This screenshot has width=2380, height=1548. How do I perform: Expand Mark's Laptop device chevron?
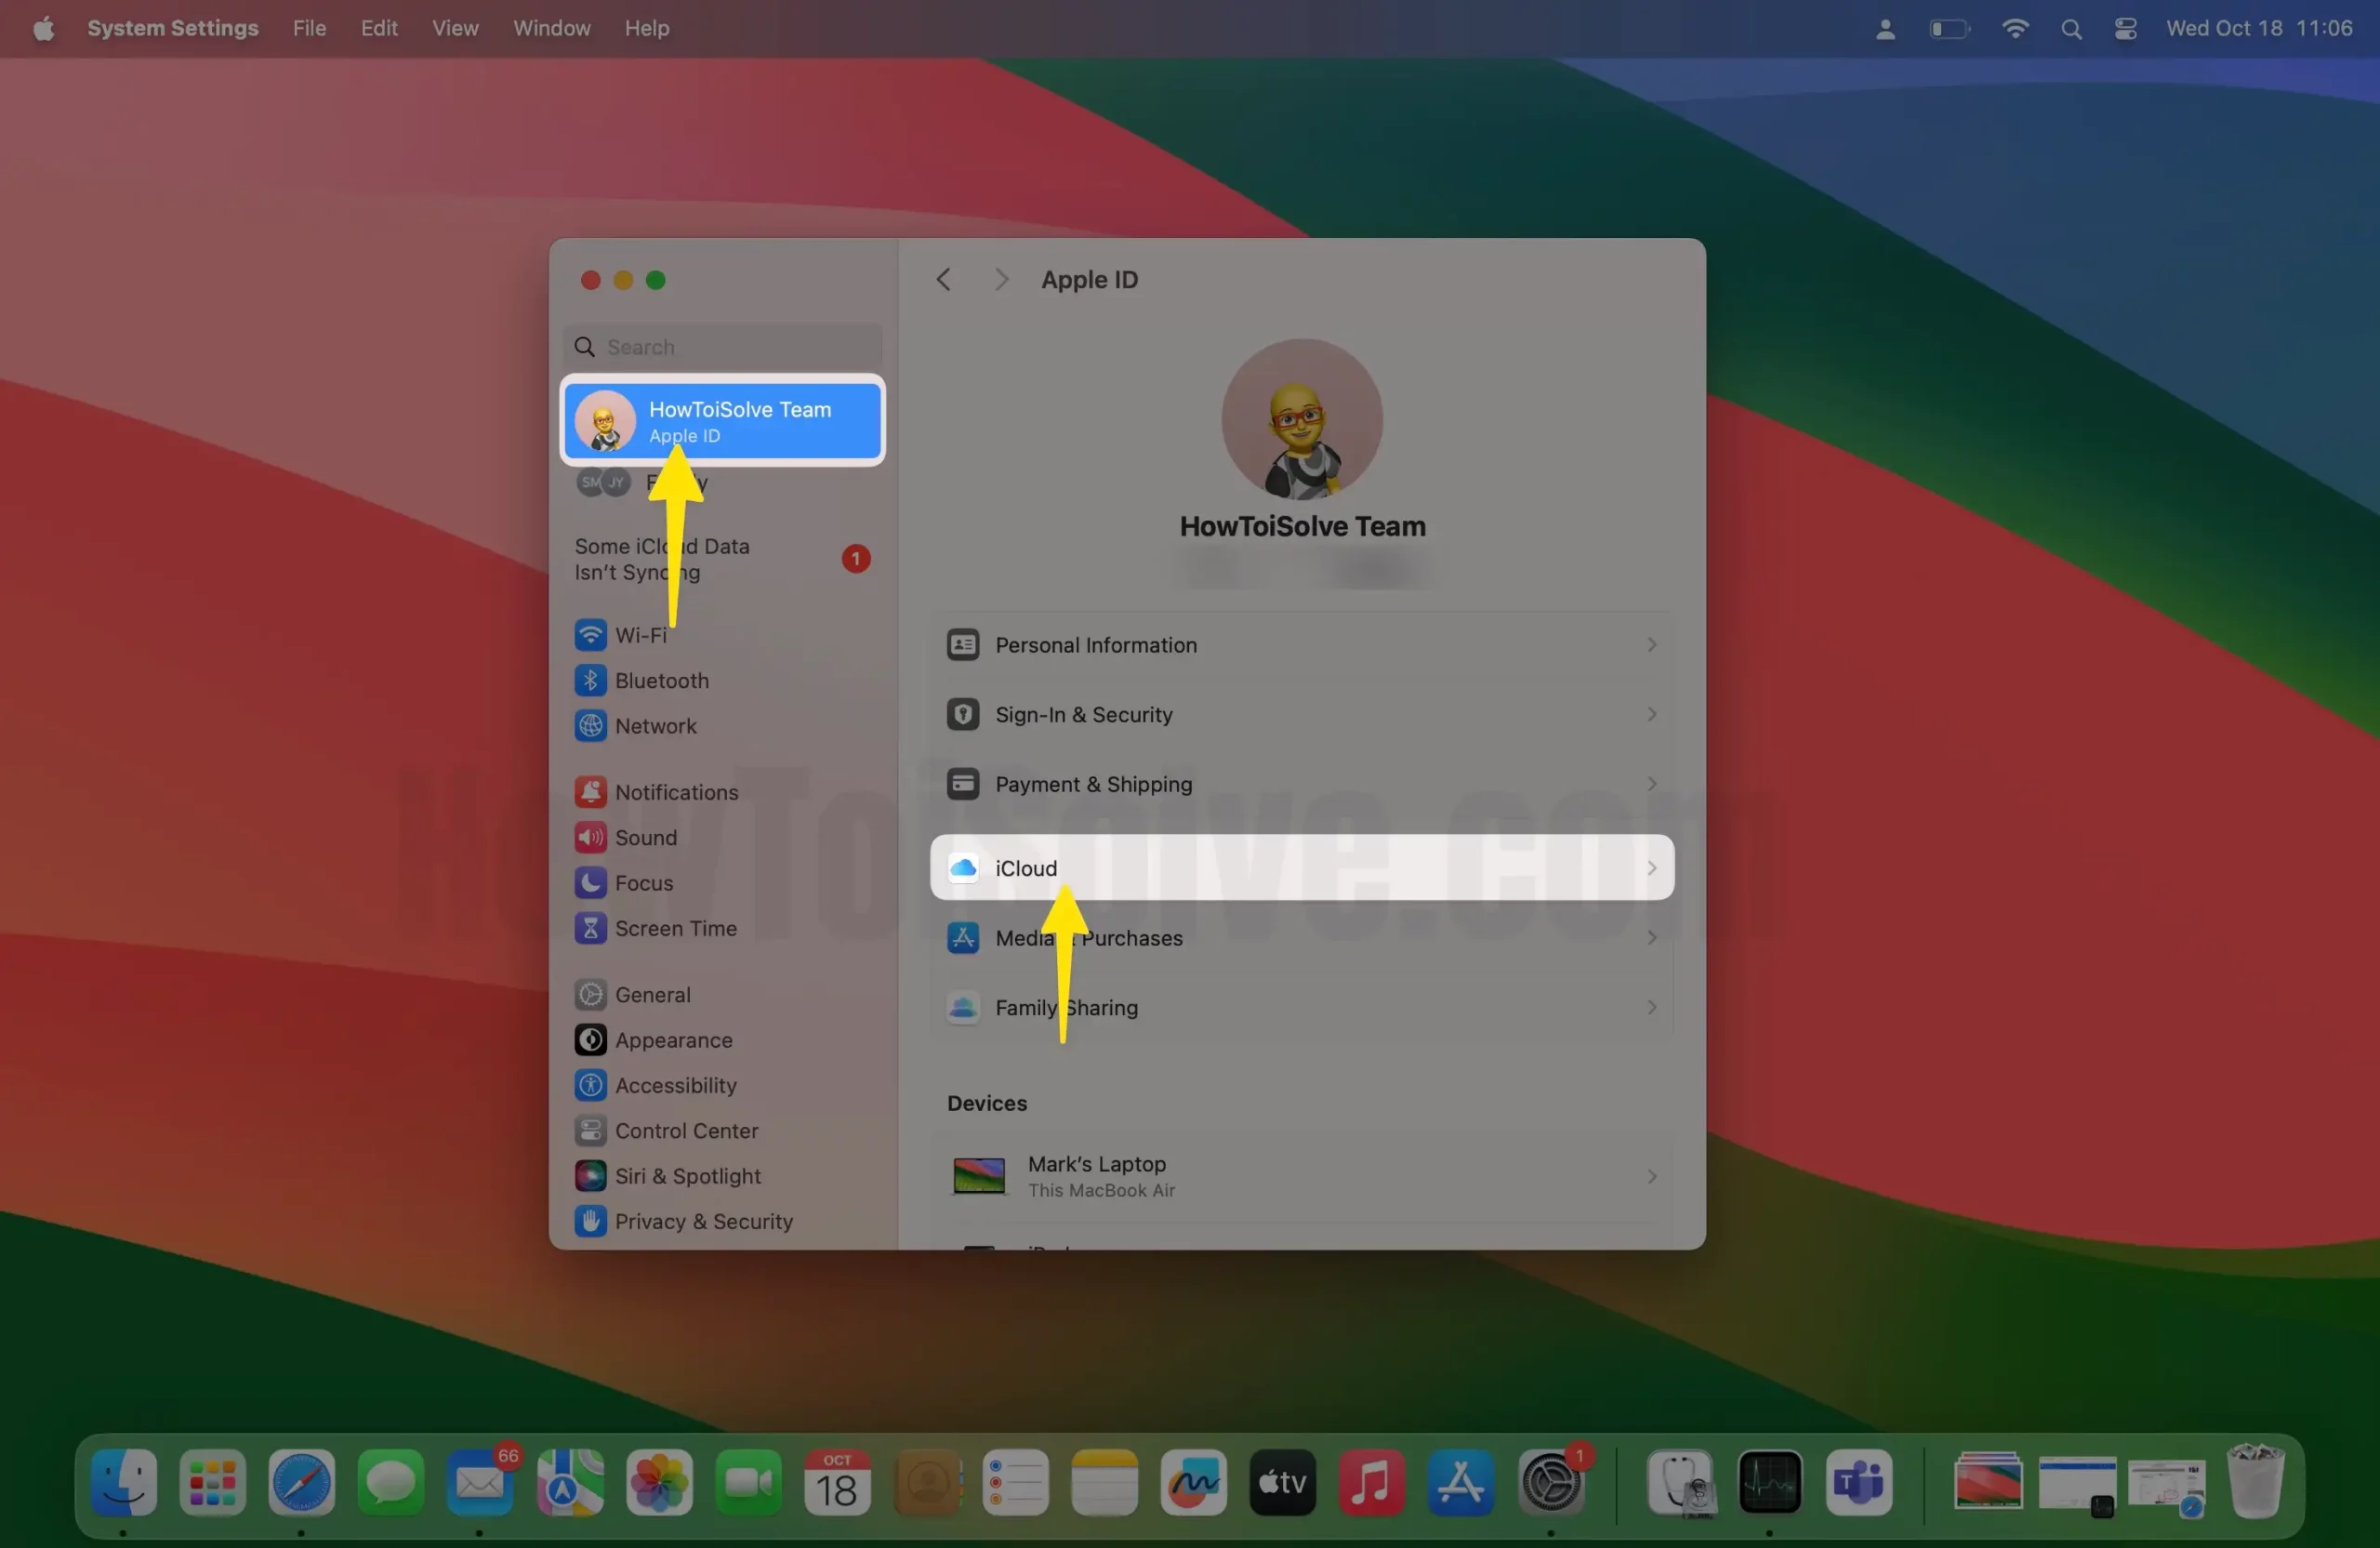click(x=1652, y=1177)
